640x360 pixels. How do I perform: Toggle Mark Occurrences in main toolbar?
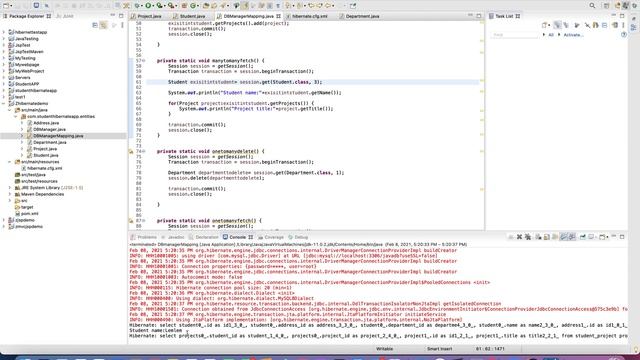click(x=245, y=6)
